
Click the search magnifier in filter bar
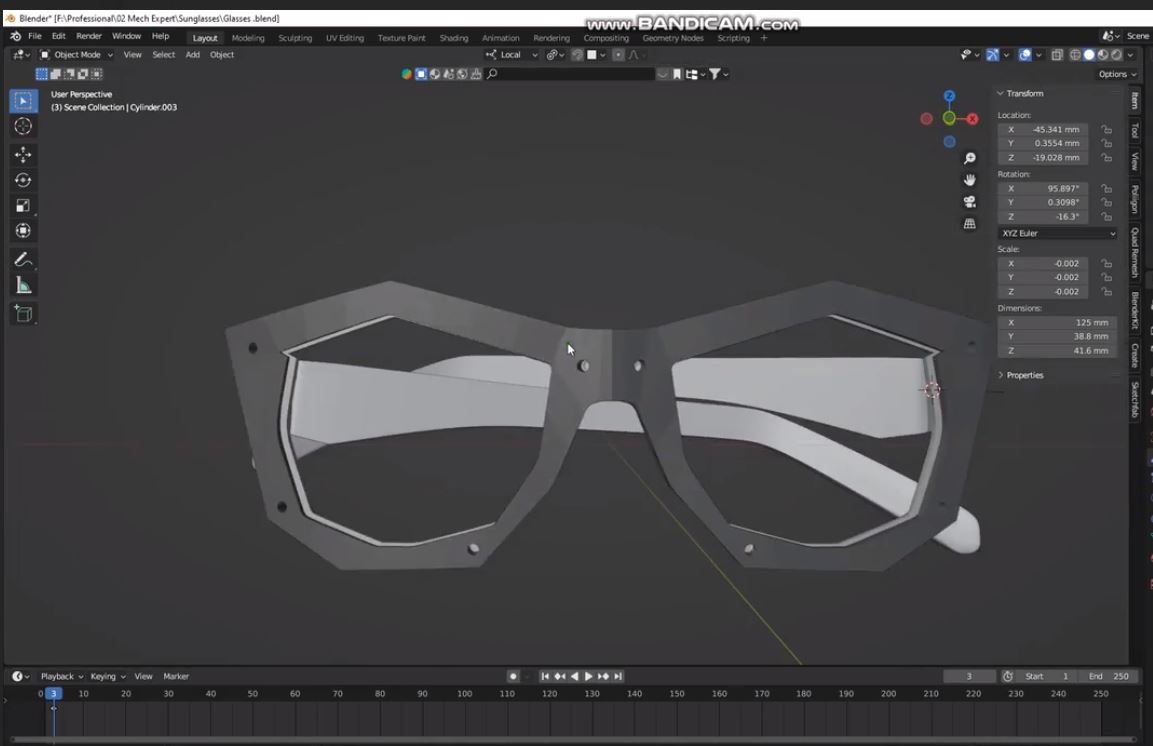pos(493,74)
